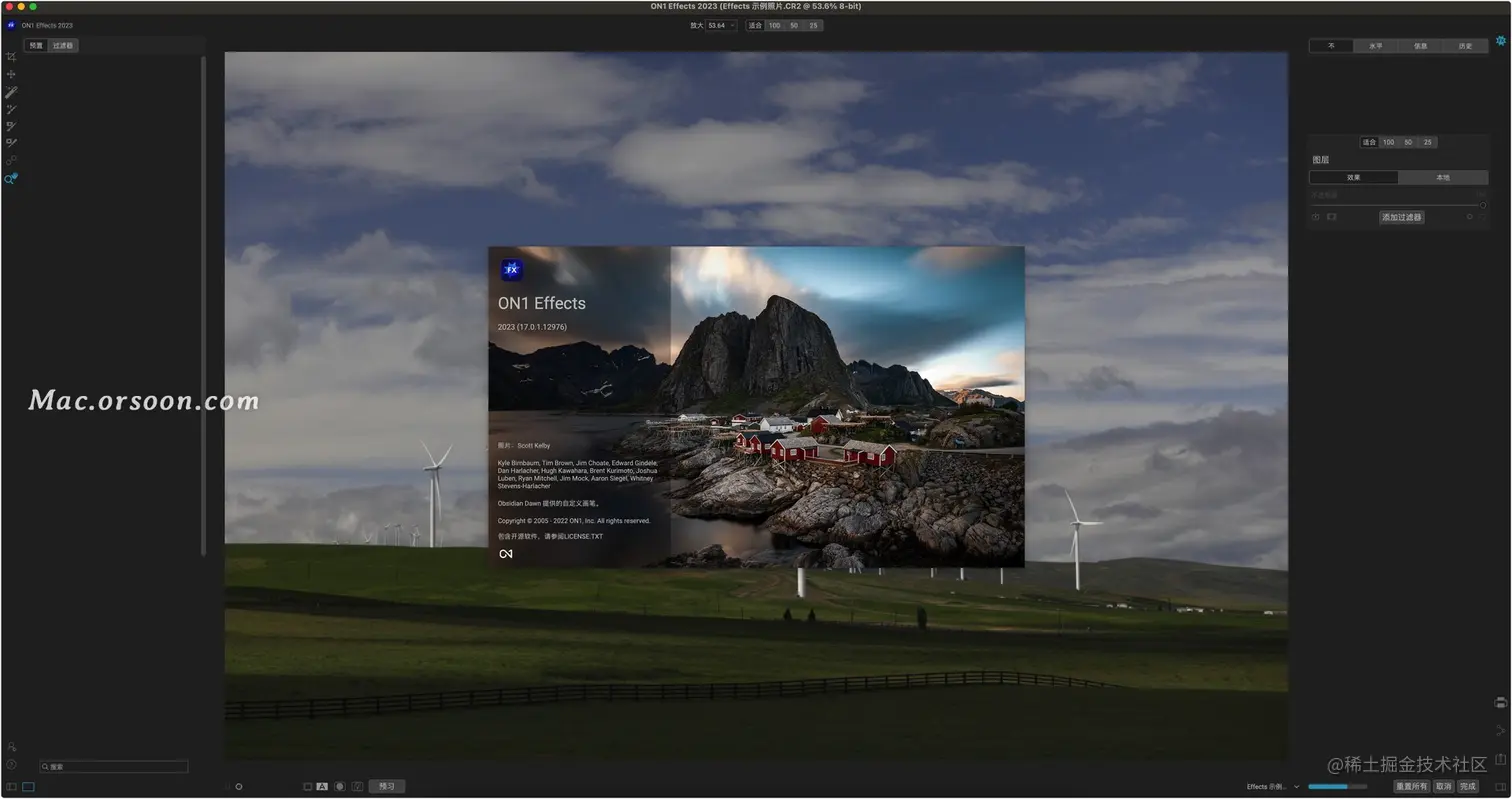Switch to the 过滤器 filters tab
This screenshot has height=799, width=1512.
coord(63,45)
